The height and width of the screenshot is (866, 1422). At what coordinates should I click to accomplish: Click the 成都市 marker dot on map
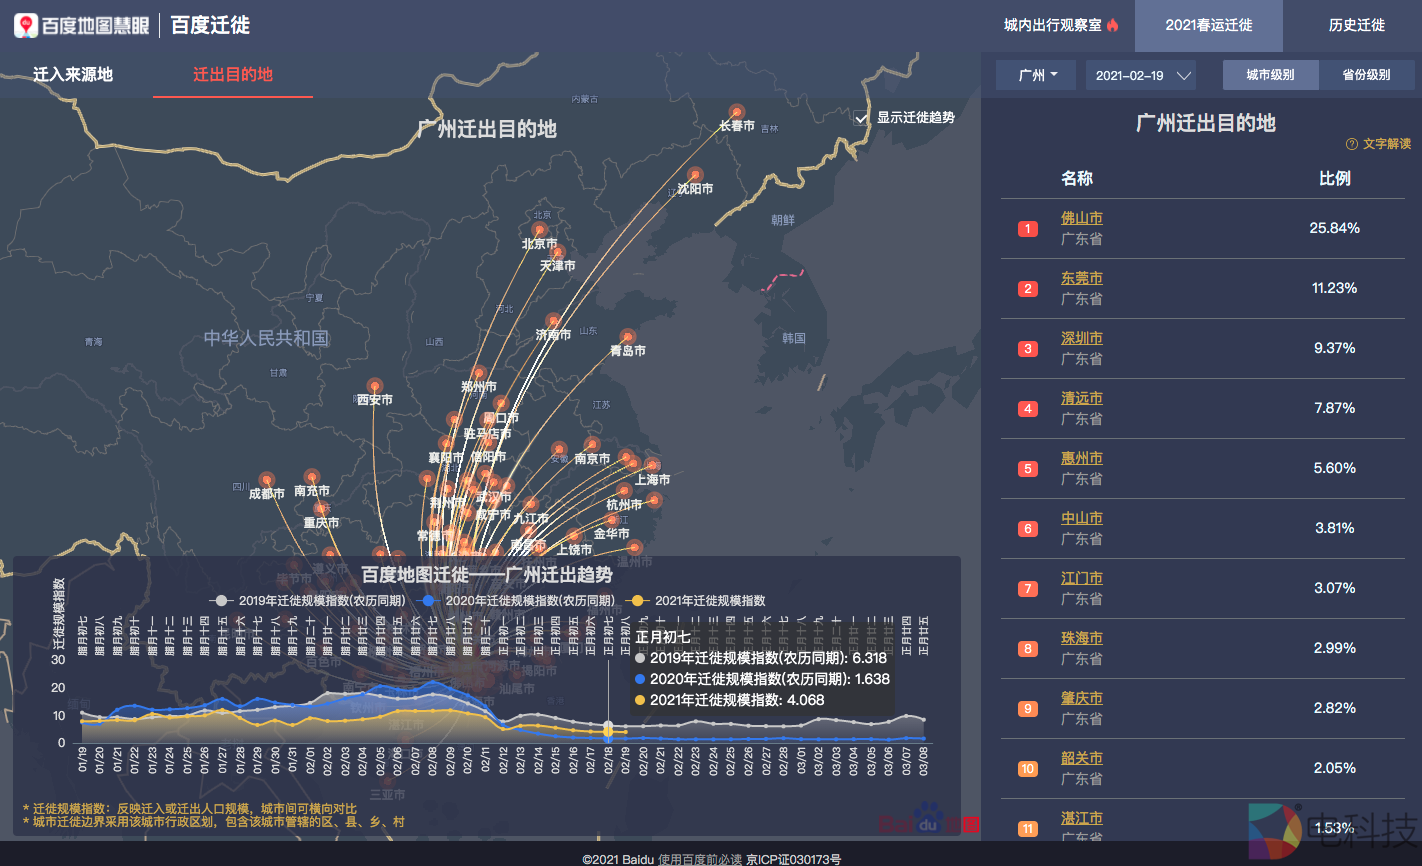click(267, 480)
